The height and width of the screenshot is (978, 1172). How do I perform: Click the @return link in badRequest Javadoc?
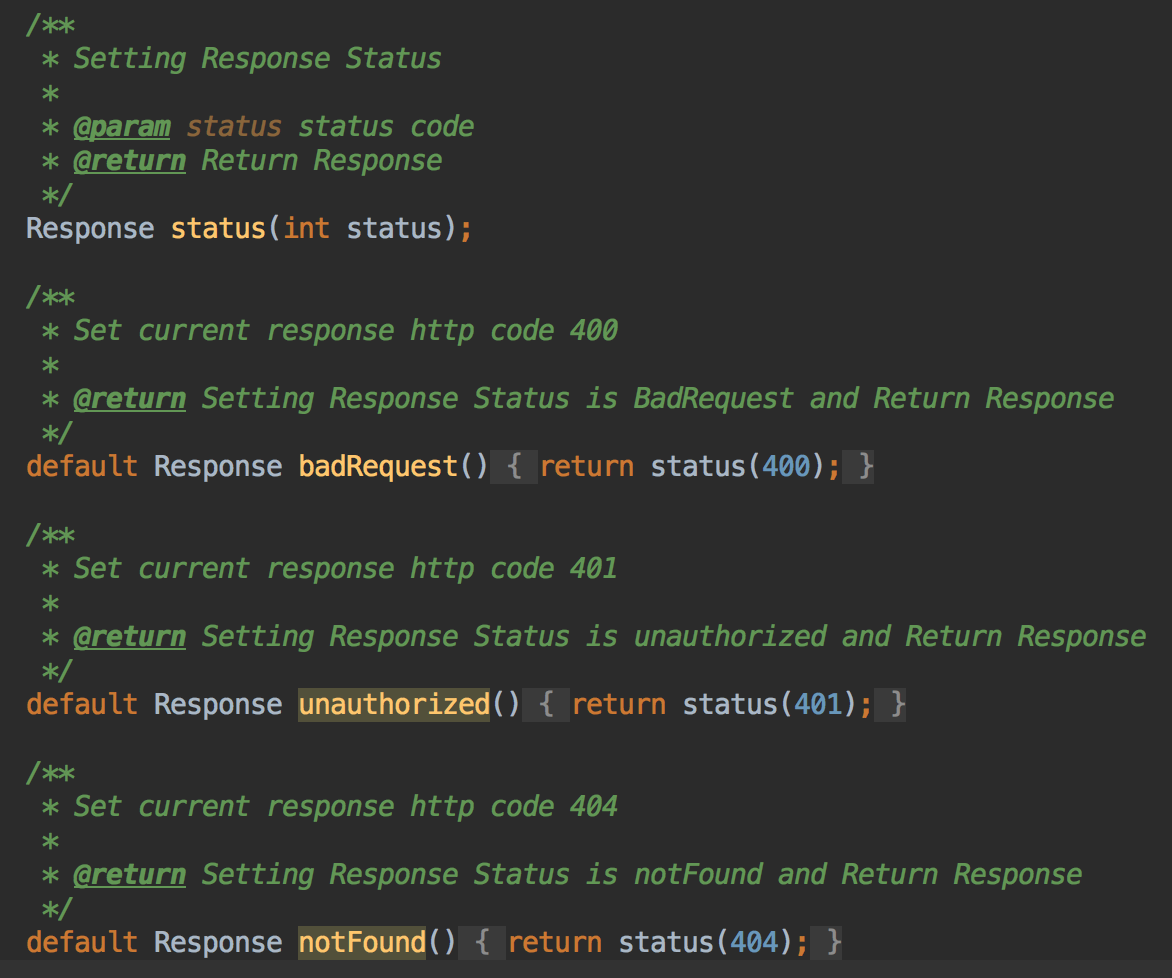(130, 398)
